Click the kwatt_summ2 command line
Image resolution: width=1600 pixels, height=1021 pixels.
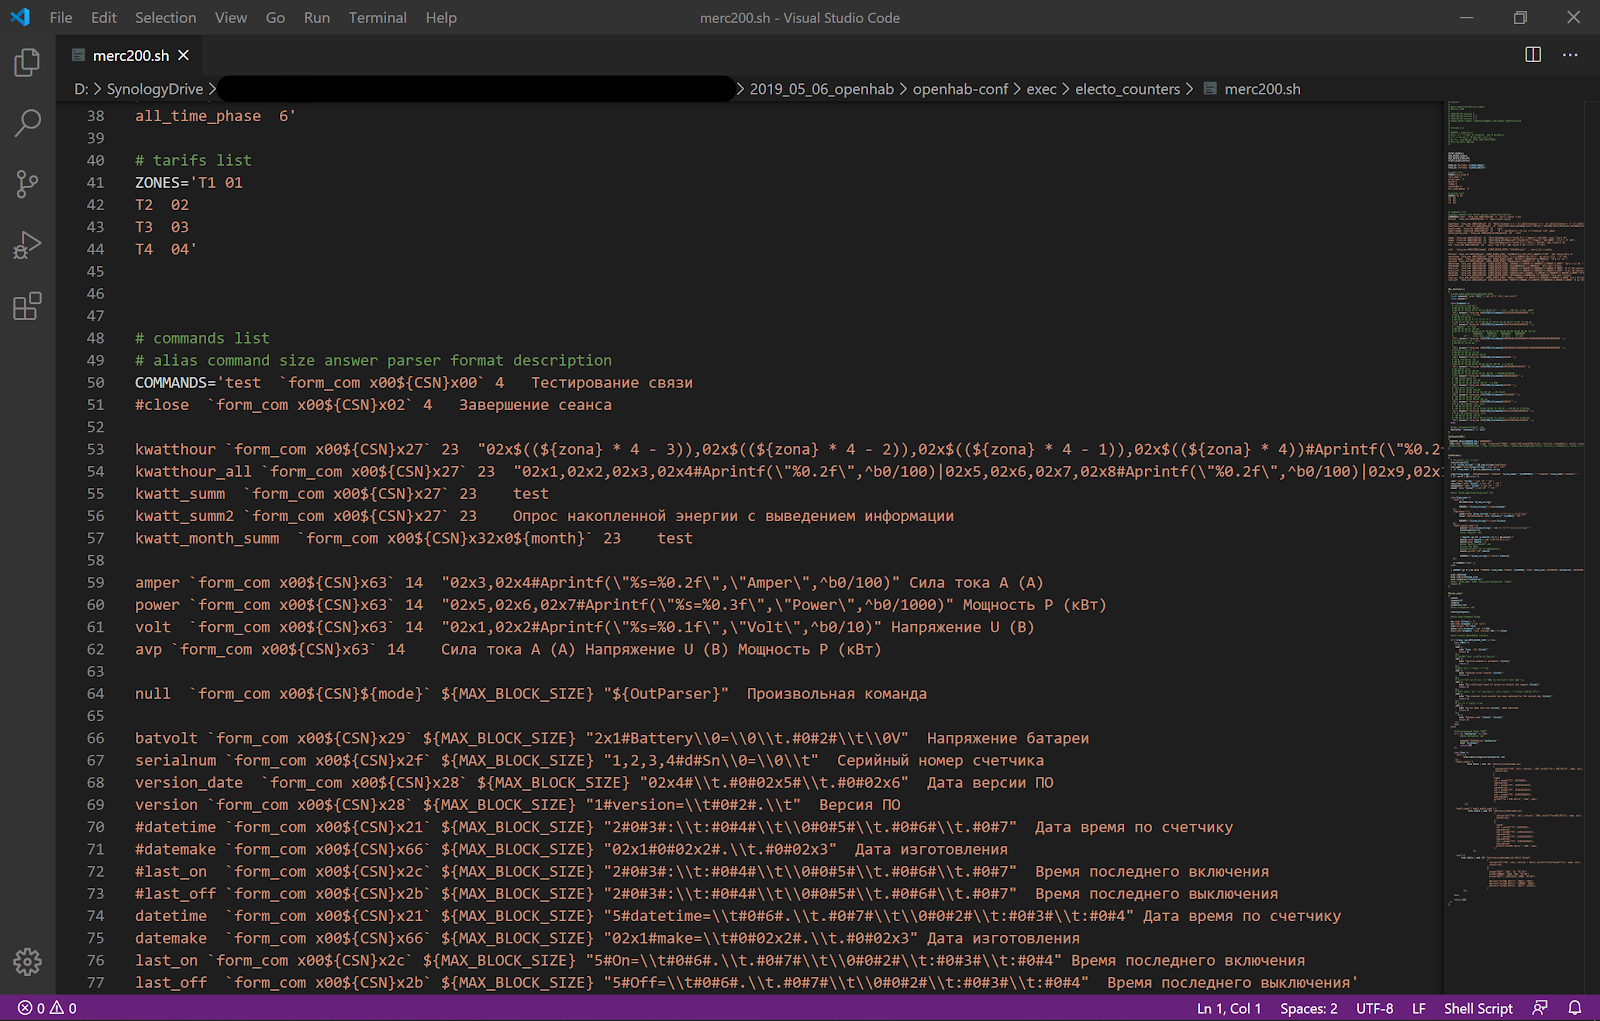pos(544,516)
